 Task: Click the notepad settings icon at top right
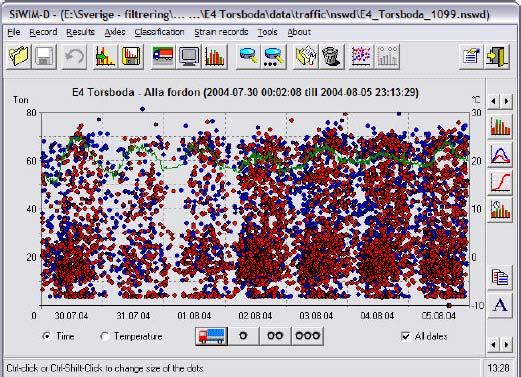(x=471, y=56)
